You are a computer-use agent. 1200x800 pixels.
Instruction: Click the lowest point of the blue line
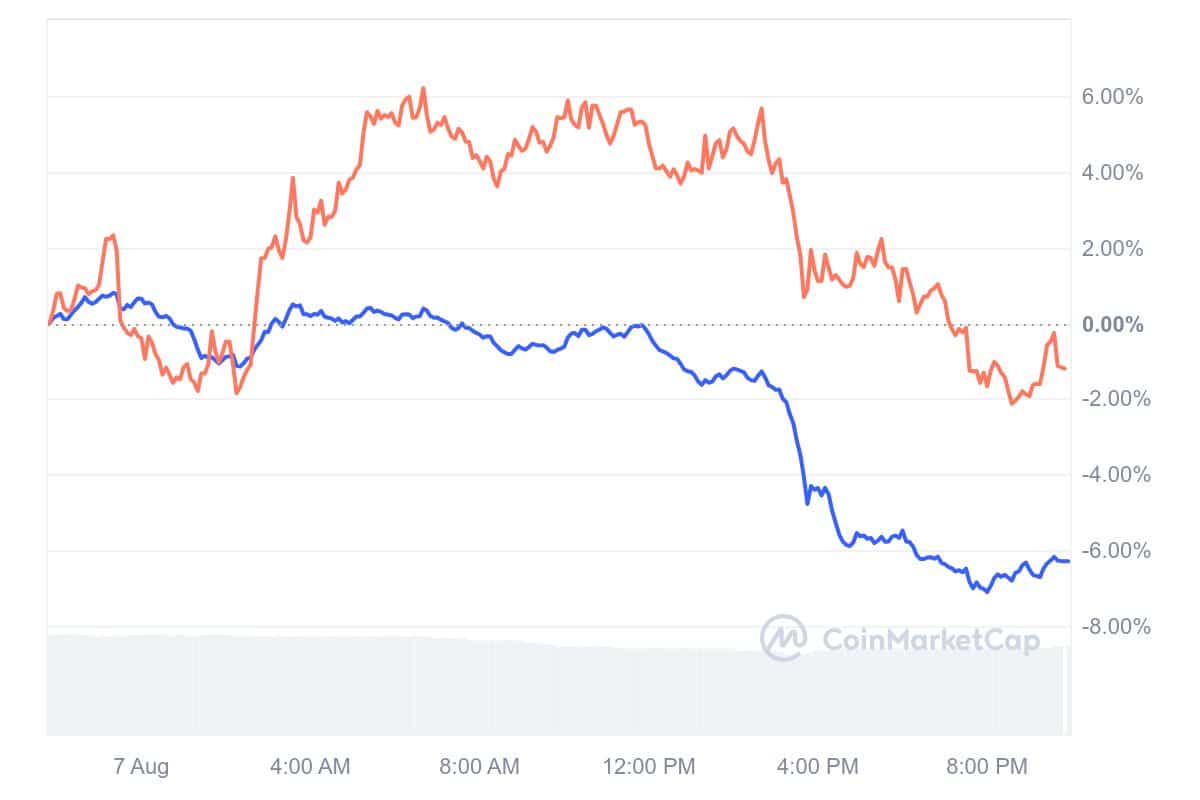988,592
